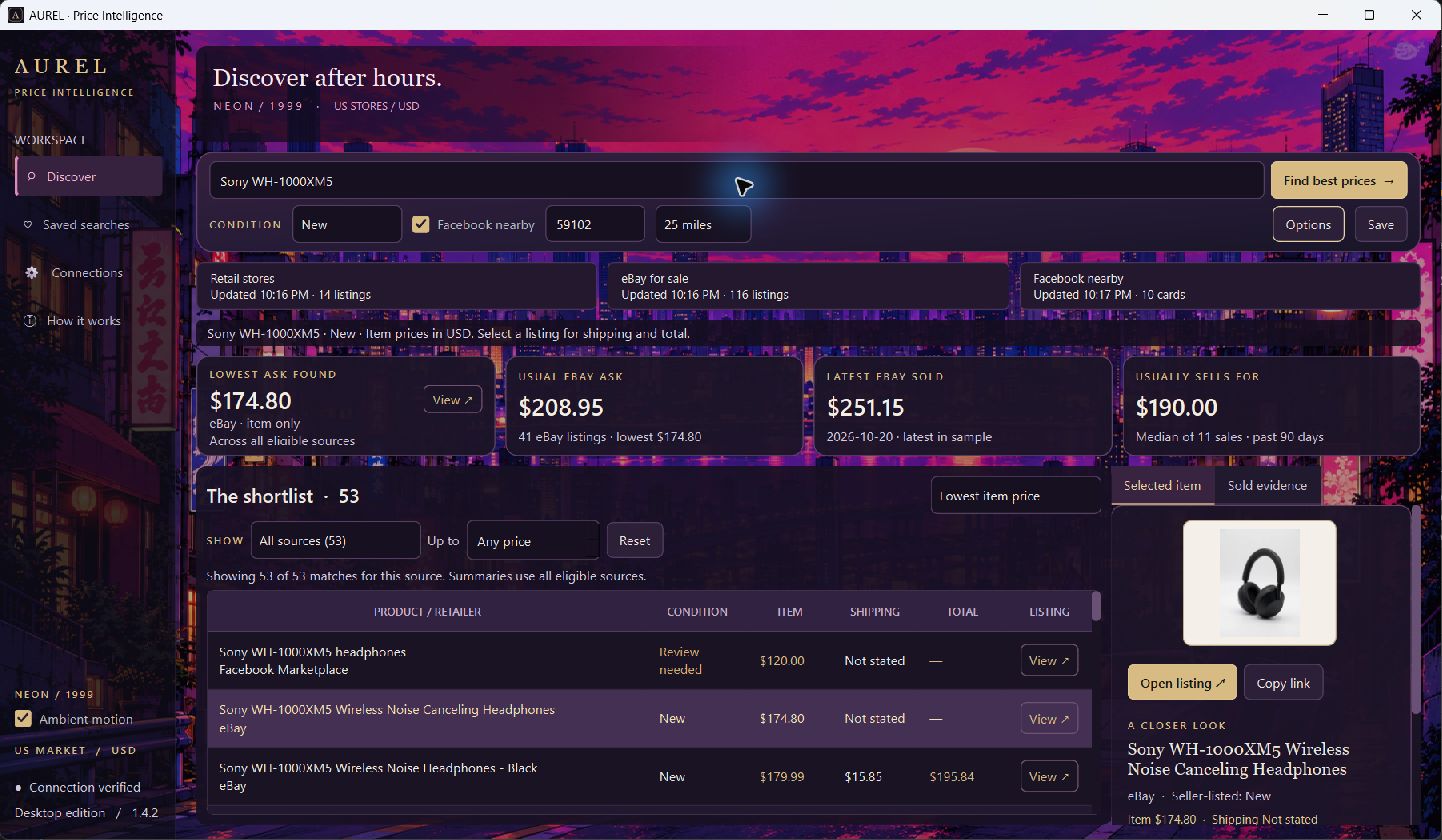1442x840 pixels.
Task: Click the Open listing button
Action: pyautogui.click(x=1182, y=683)
